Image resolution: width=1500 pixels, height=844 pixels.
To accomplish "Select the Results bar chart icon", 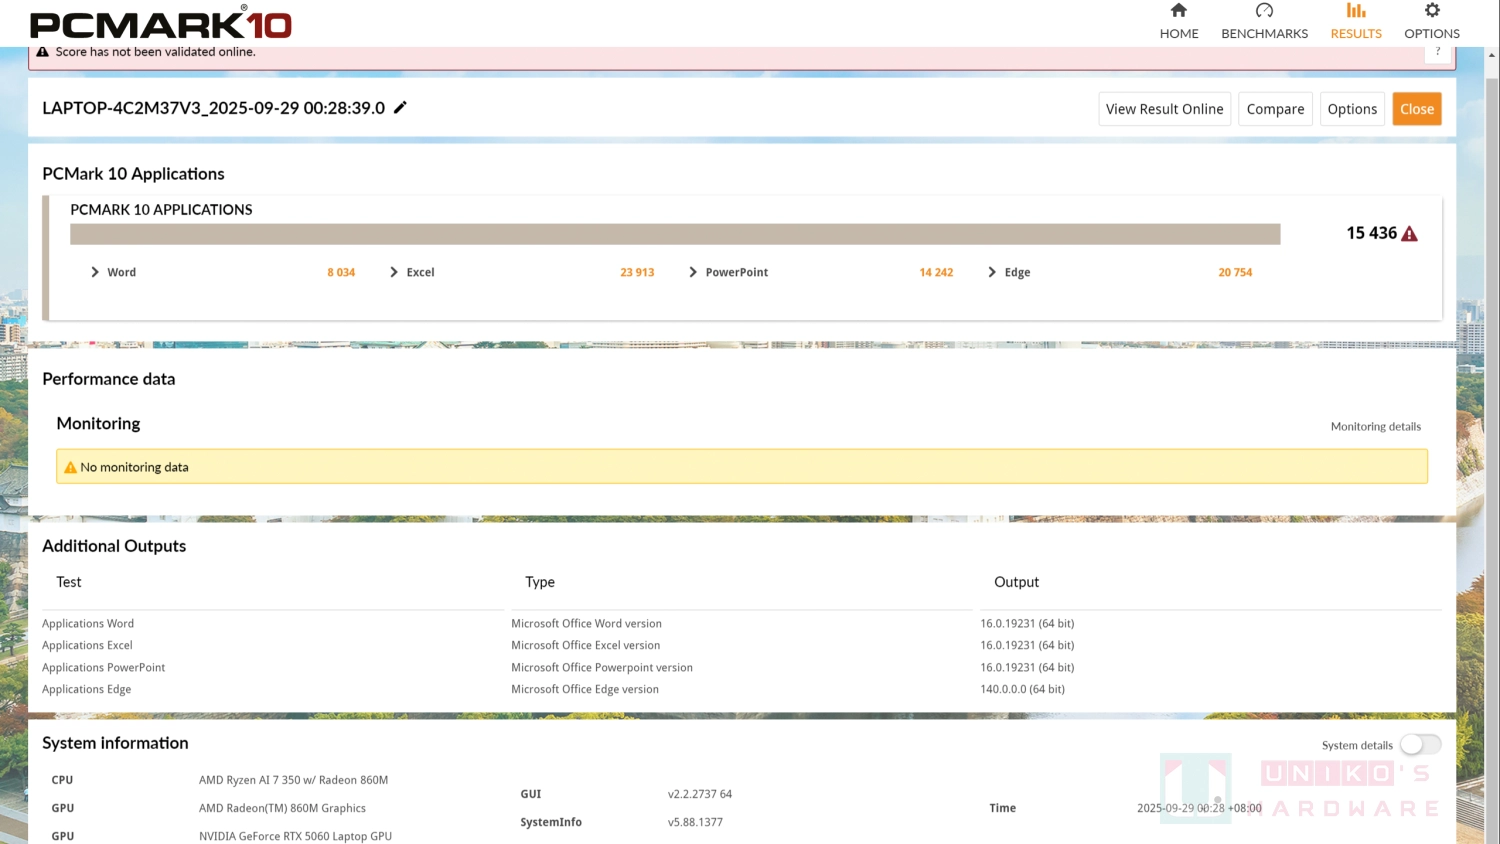I will coord(1356,10).
